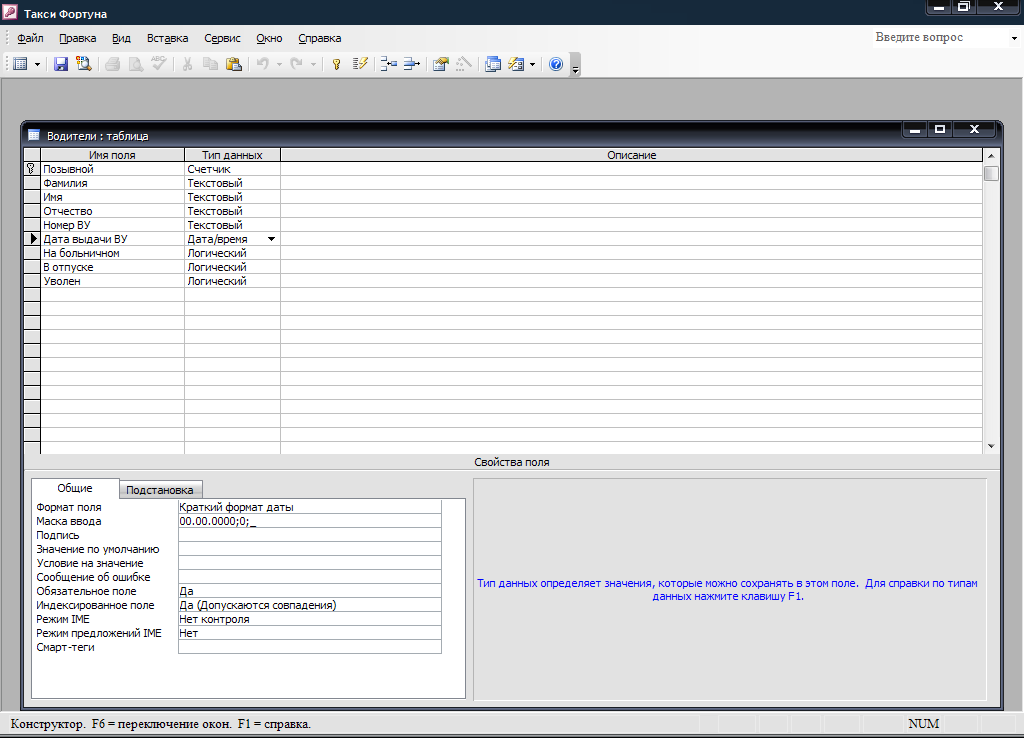Open the Properties toolbar icon

[x=441, y=64]
